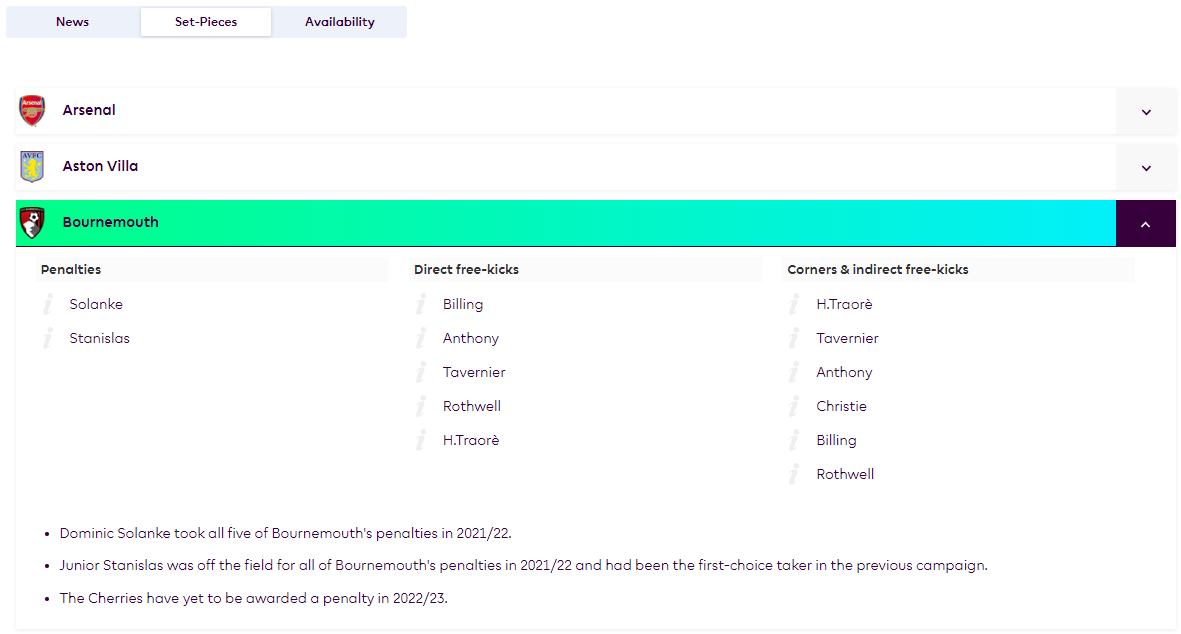1181x634 pixels.
Task: Choose Billing under Direct free-kicks
Action: point(463,304)
